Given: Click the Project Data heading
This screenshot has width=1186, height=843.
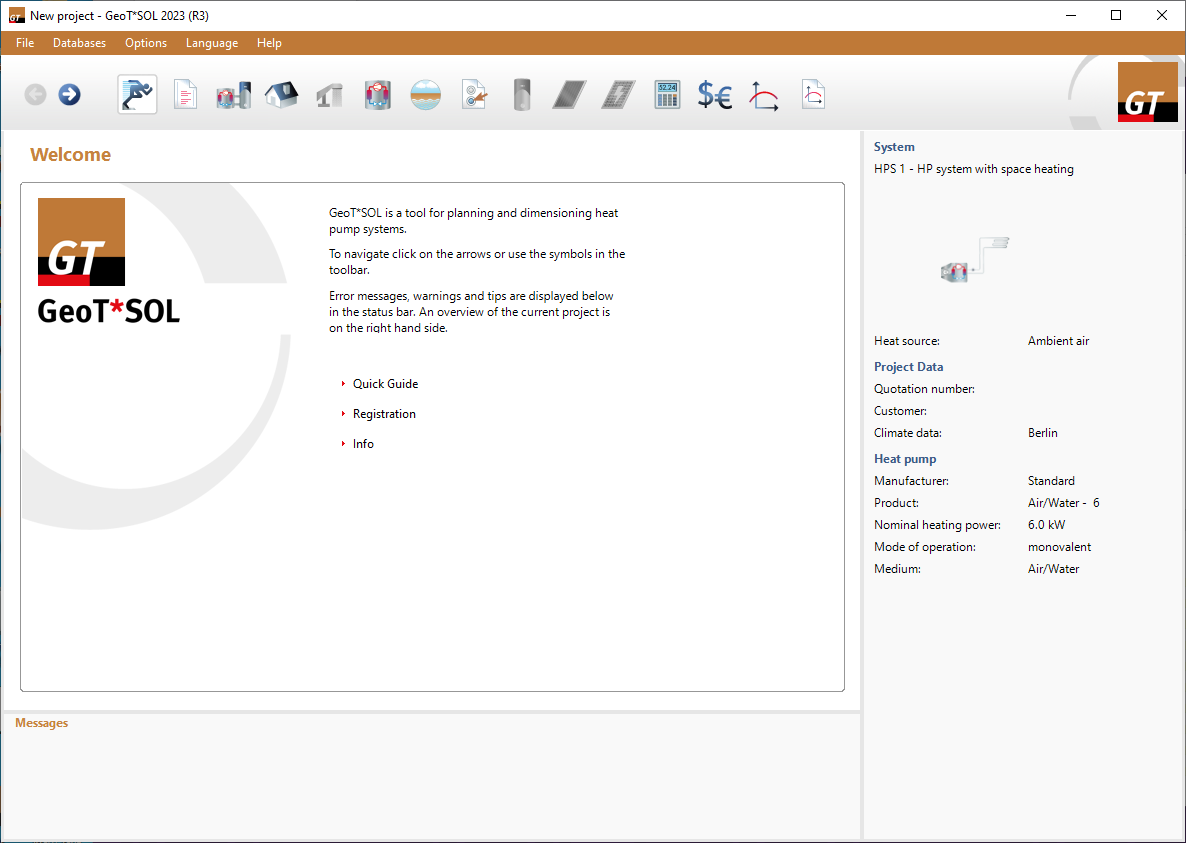Looking at the screenshot, I should click(x=908, y=367).
